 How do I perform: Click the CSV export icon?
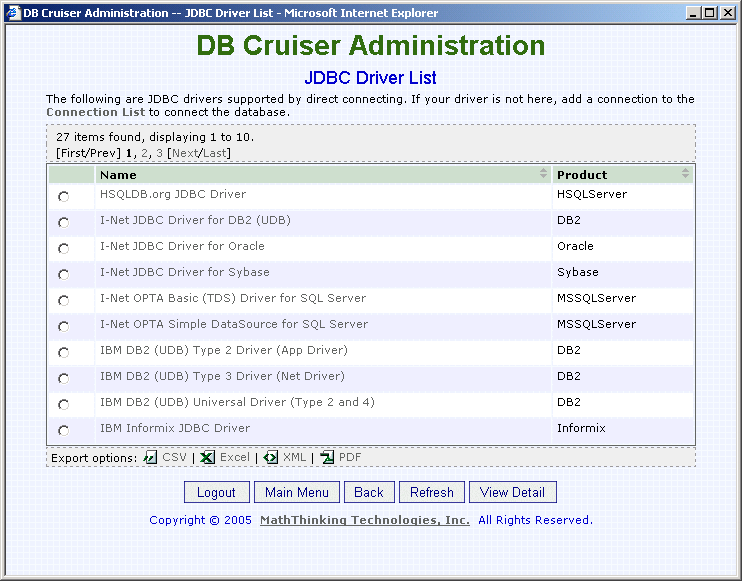(150, 457)
